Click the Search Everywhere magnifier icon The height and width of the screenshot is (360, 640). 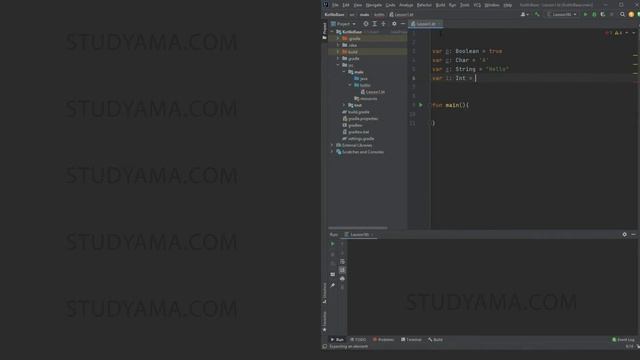(622, 14)
